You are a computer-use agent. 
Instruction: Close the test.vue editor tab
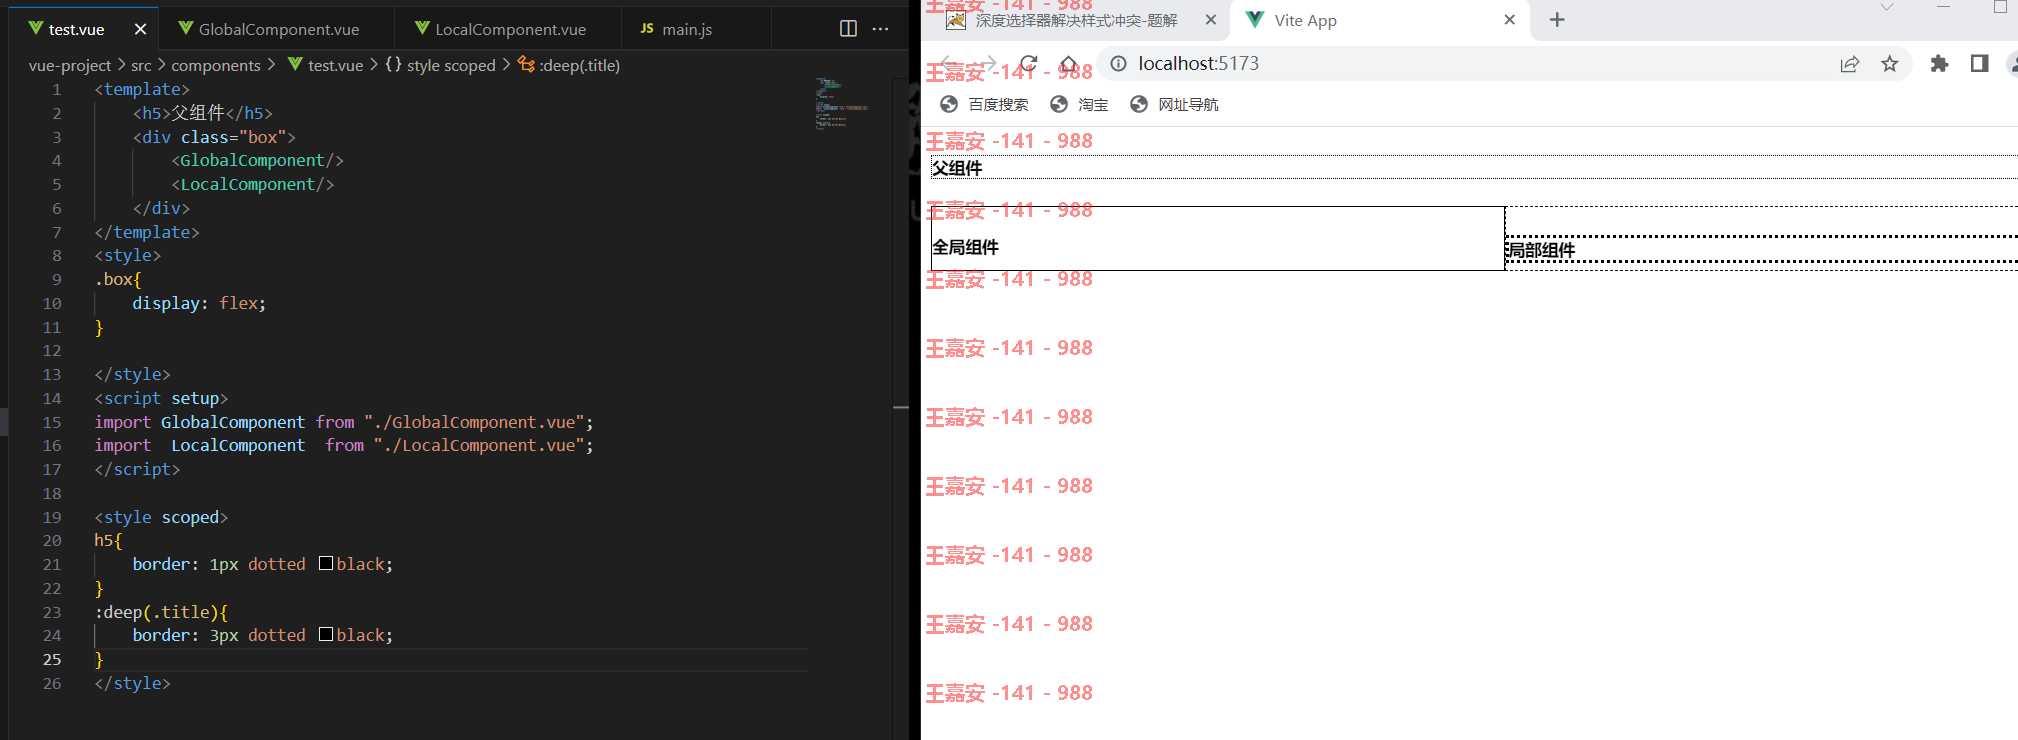pyautogui.click(x=140, y=29)
